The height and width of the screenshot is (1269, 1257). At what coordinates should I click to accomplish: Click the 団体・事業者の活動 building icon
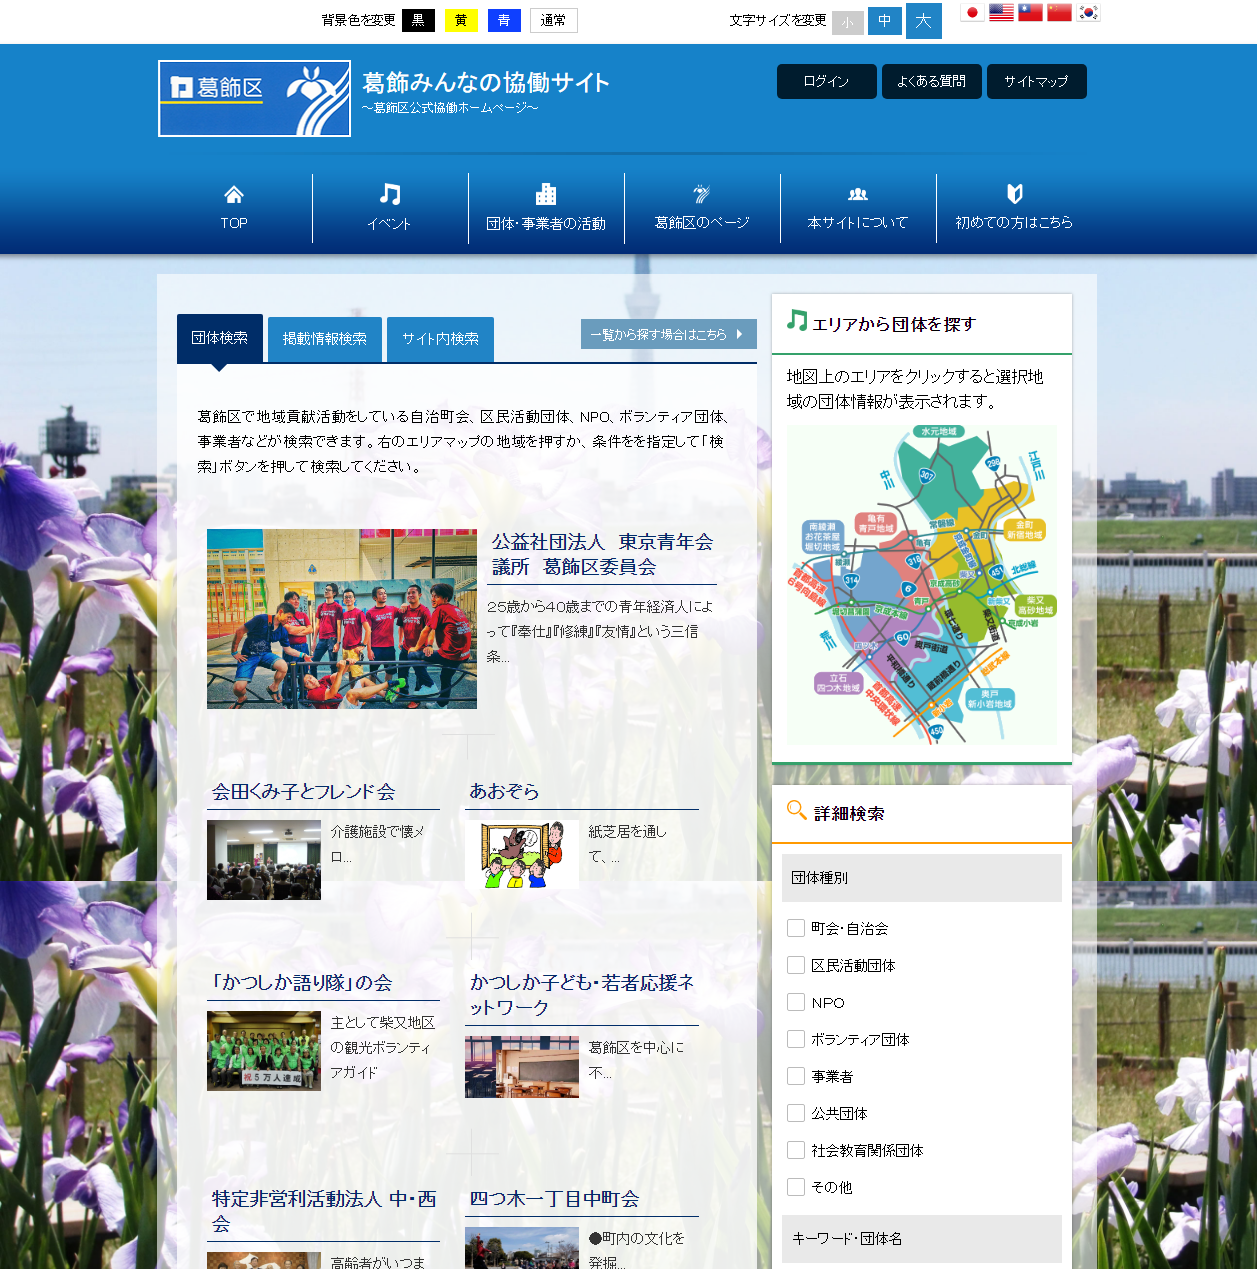[x=546, y=194]
